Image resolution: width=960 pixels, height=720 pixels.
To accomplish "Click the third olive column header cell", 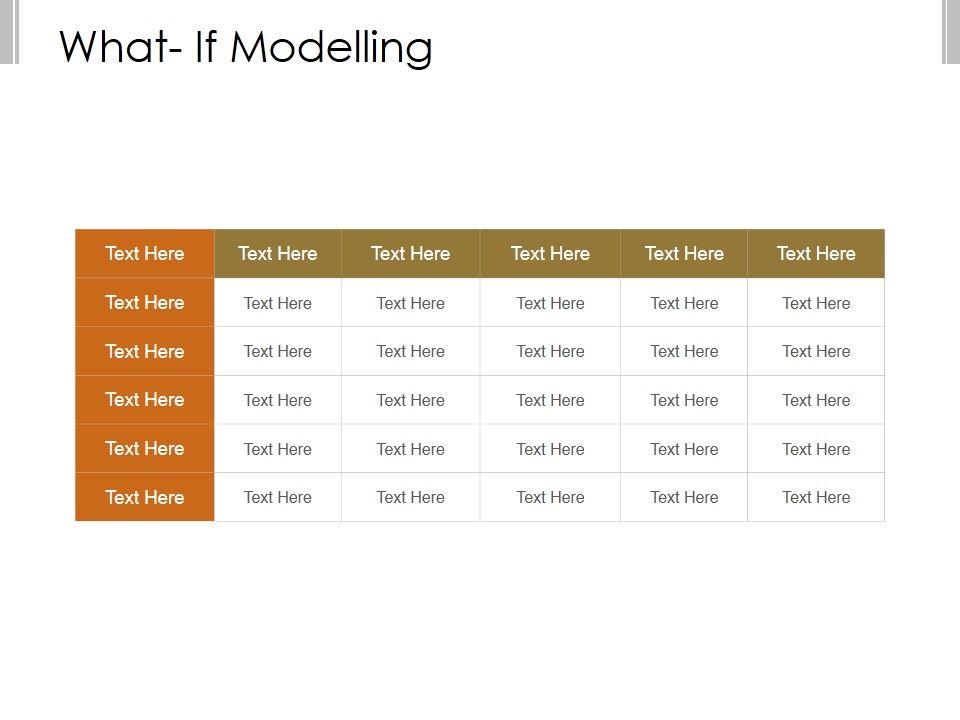I will 550,254.
